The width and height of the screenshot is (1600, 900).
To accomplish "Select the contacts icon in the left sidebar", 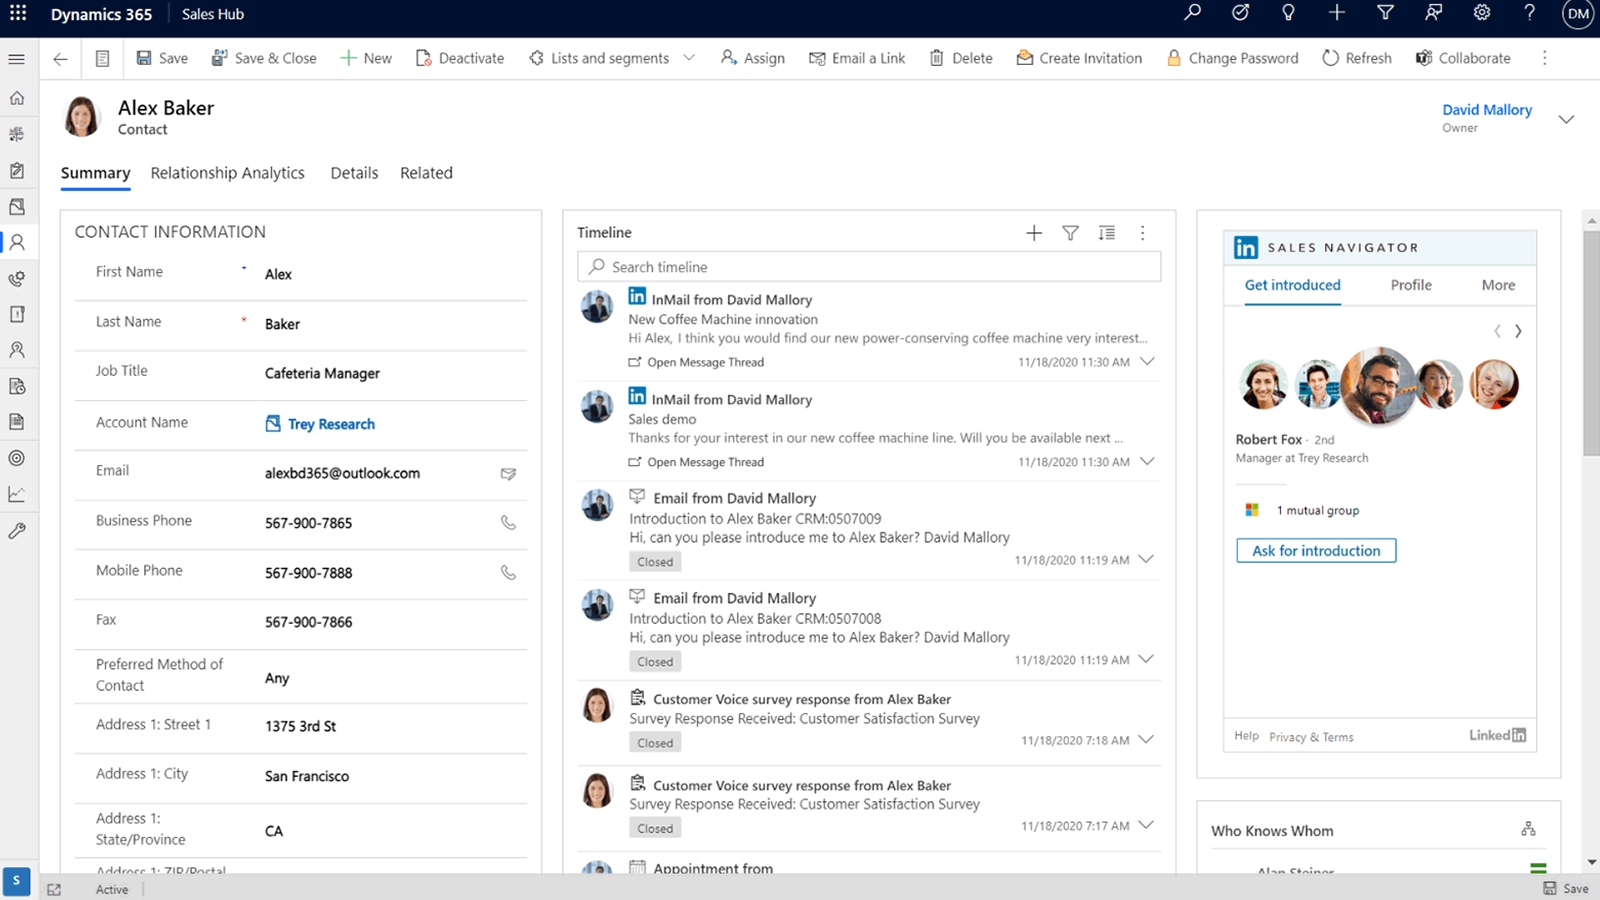I will 18,242.
